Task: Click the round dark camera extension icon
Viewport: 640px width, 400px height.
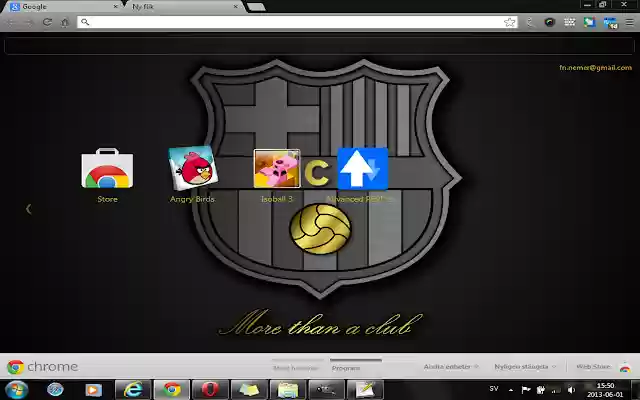Action: 549,22
